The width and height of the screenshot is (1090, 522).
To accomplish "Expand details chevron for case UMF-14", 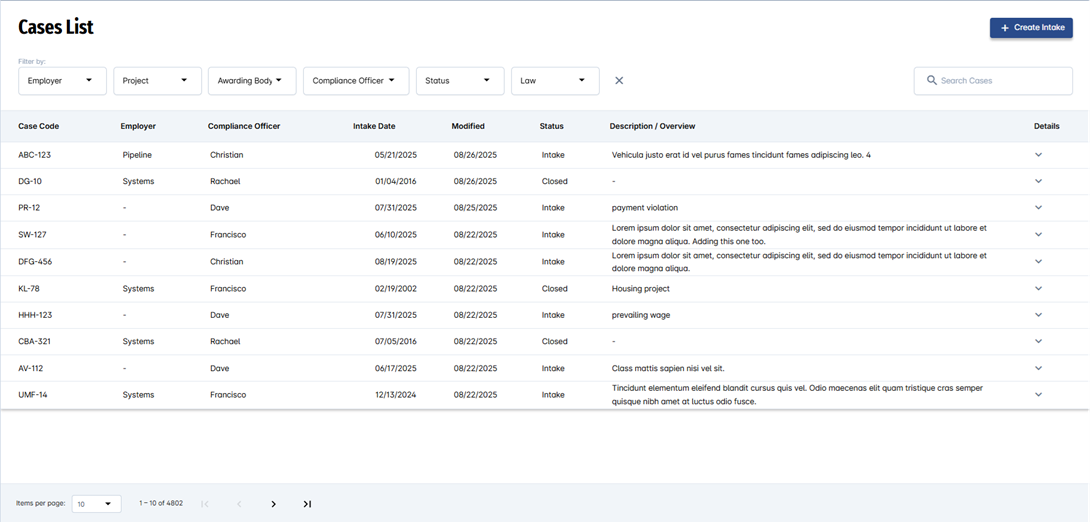I will click(1039, 394).
